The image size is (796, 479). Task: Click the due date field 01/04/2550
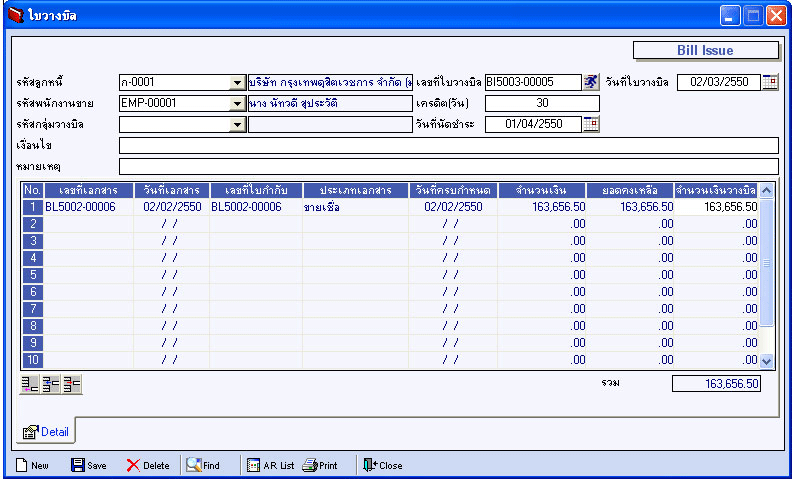click(533, 124)
